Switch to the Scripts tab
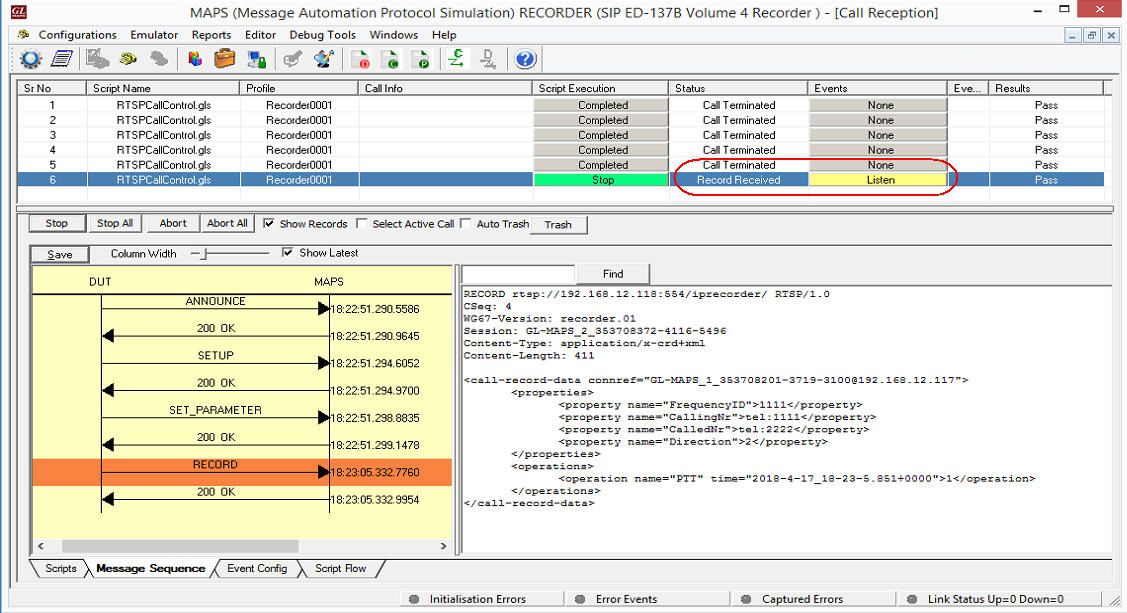The height and width of the screenshot is (613, 1127). [60, 568]
